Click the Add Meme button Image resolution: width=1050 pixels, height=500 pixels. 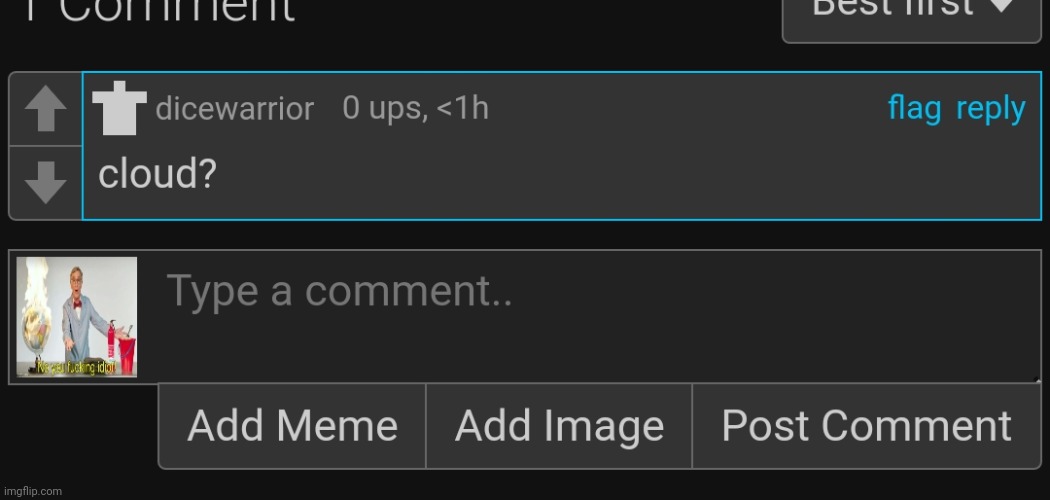coord(292,426)
